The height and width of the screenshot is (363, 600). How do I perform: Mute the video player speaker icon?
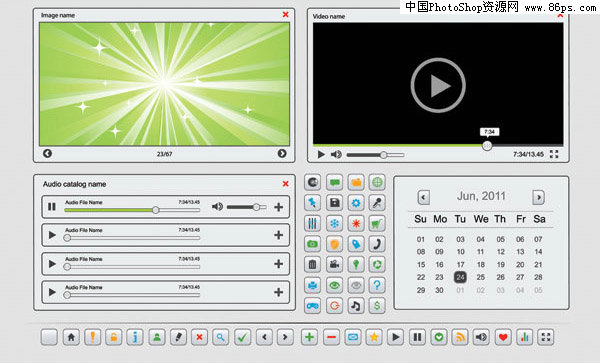click(x=336, y=154)
